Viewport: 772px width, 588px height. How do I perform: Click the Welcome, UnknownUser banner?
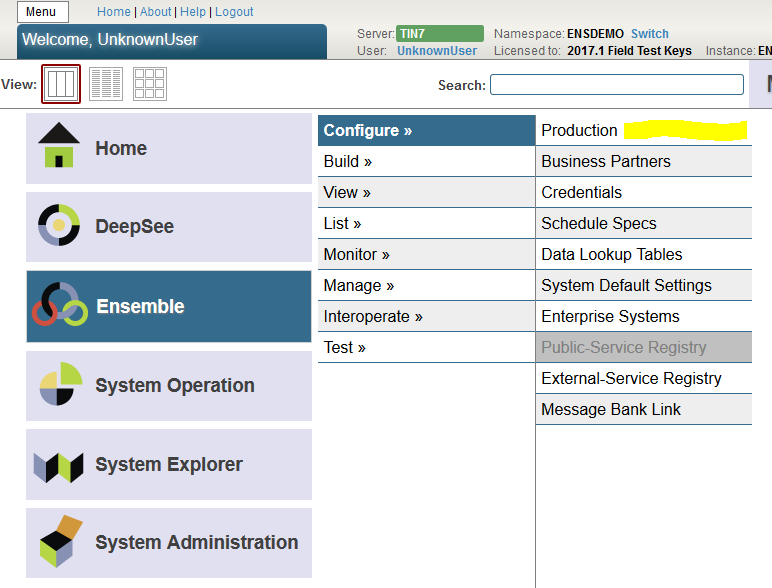tap(172, 41)
